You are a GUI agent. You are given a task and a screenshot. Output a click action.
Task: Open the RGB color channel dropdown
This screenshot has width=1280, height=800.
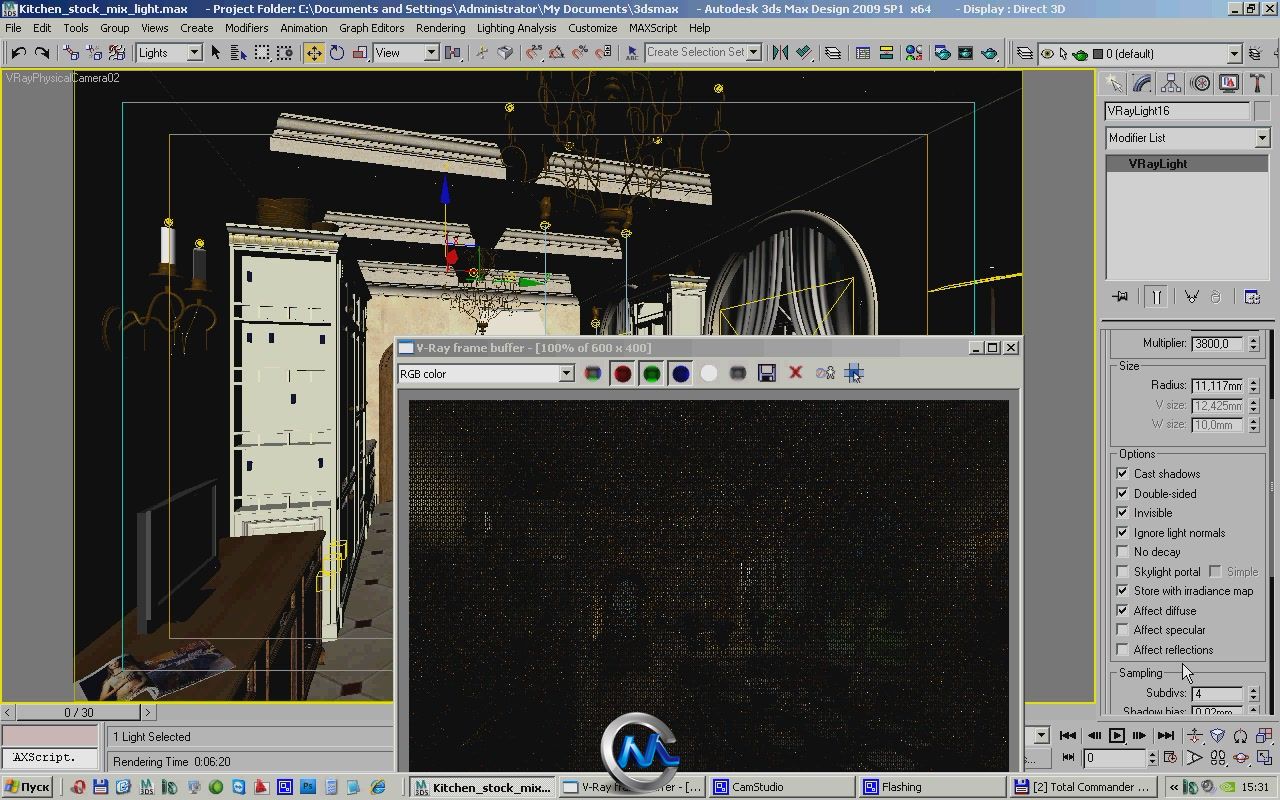(x=485, y=374)
